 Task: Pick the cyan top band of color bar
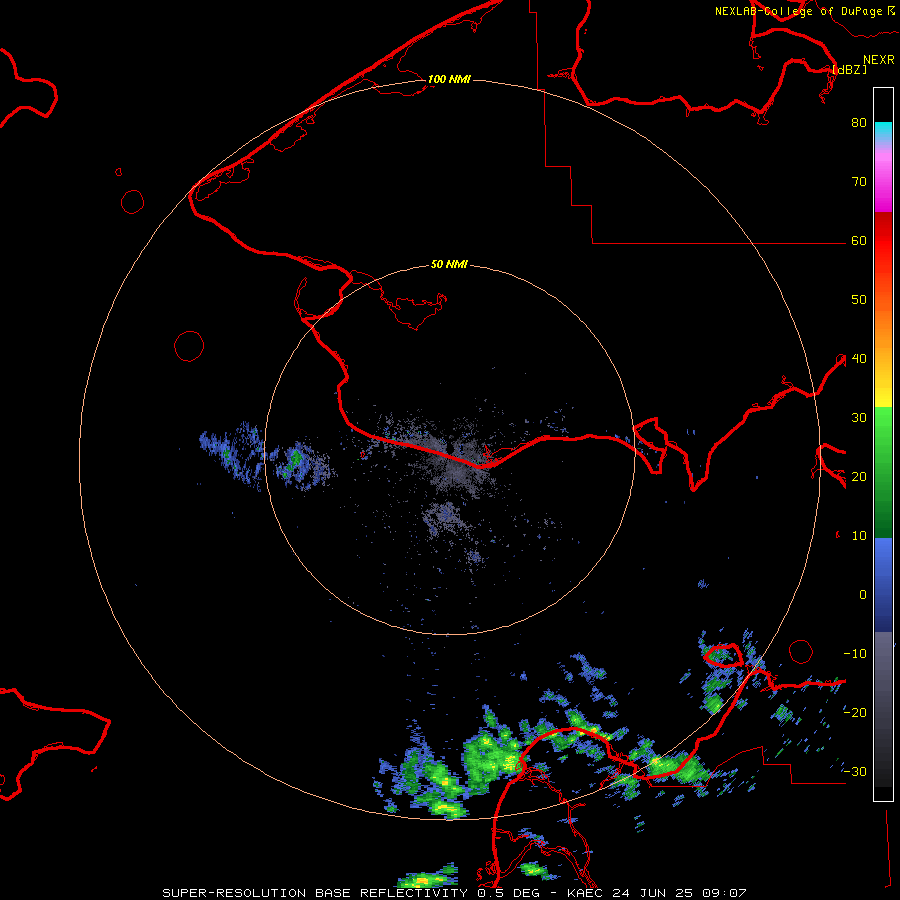point(883,130)
